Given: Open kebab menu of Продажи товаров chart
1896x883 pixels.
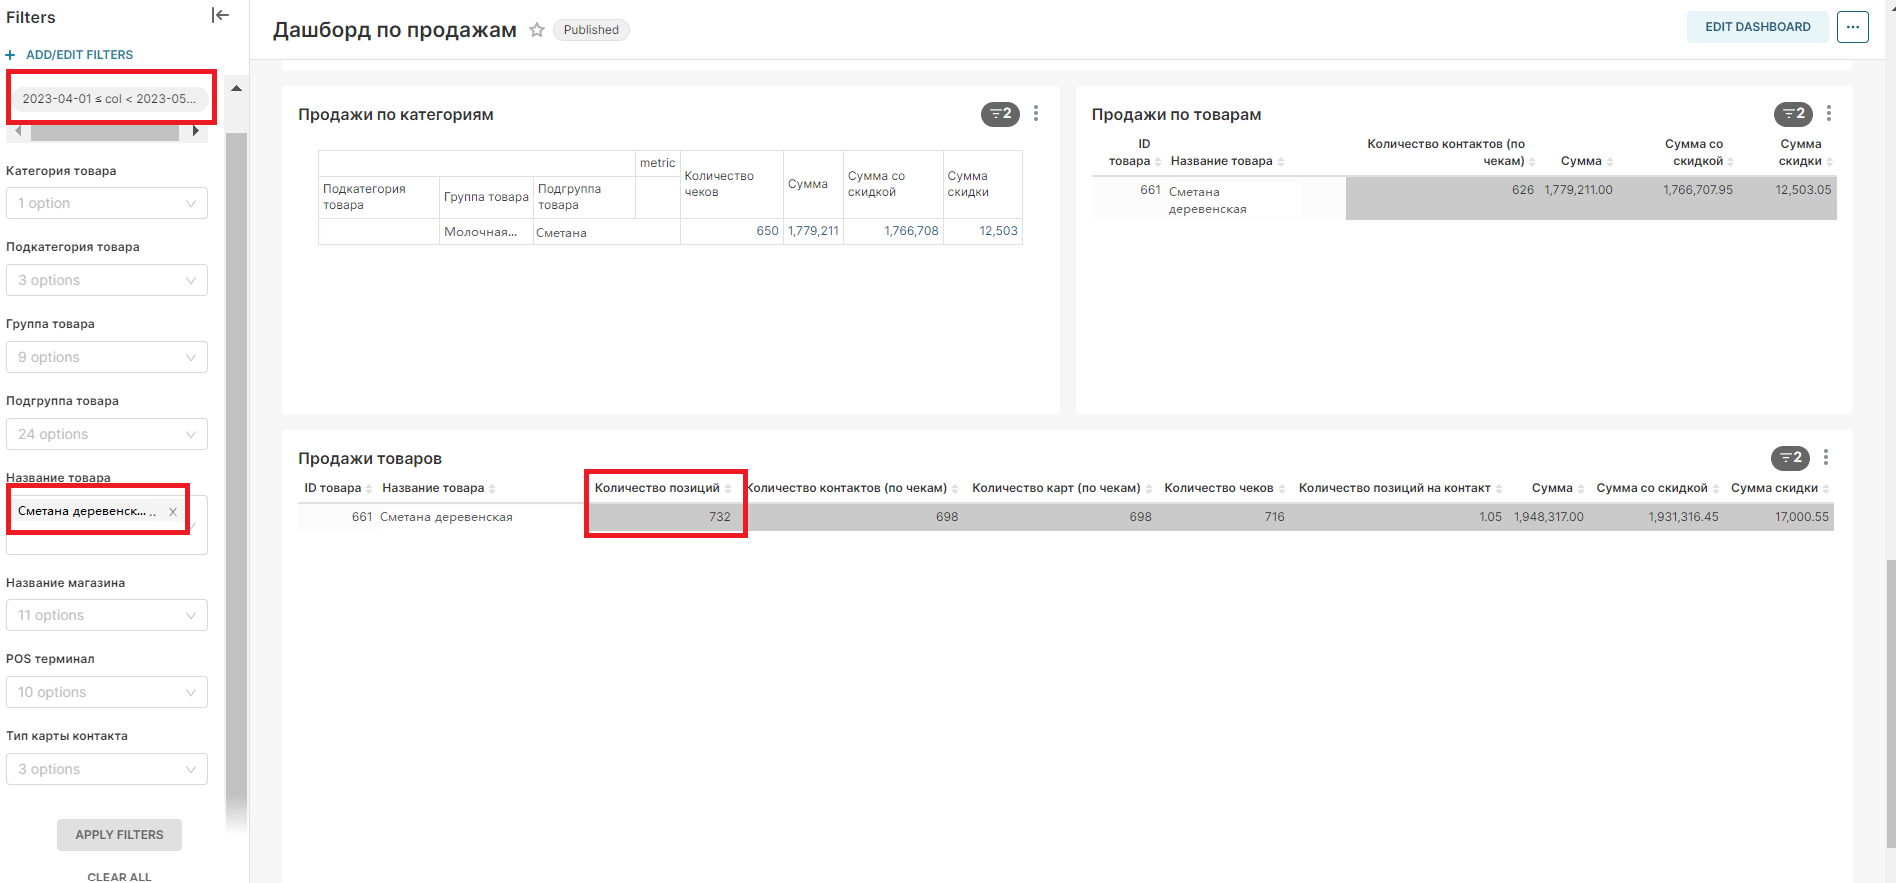Looking at the screenshot, I should (x=1826, y=458).
